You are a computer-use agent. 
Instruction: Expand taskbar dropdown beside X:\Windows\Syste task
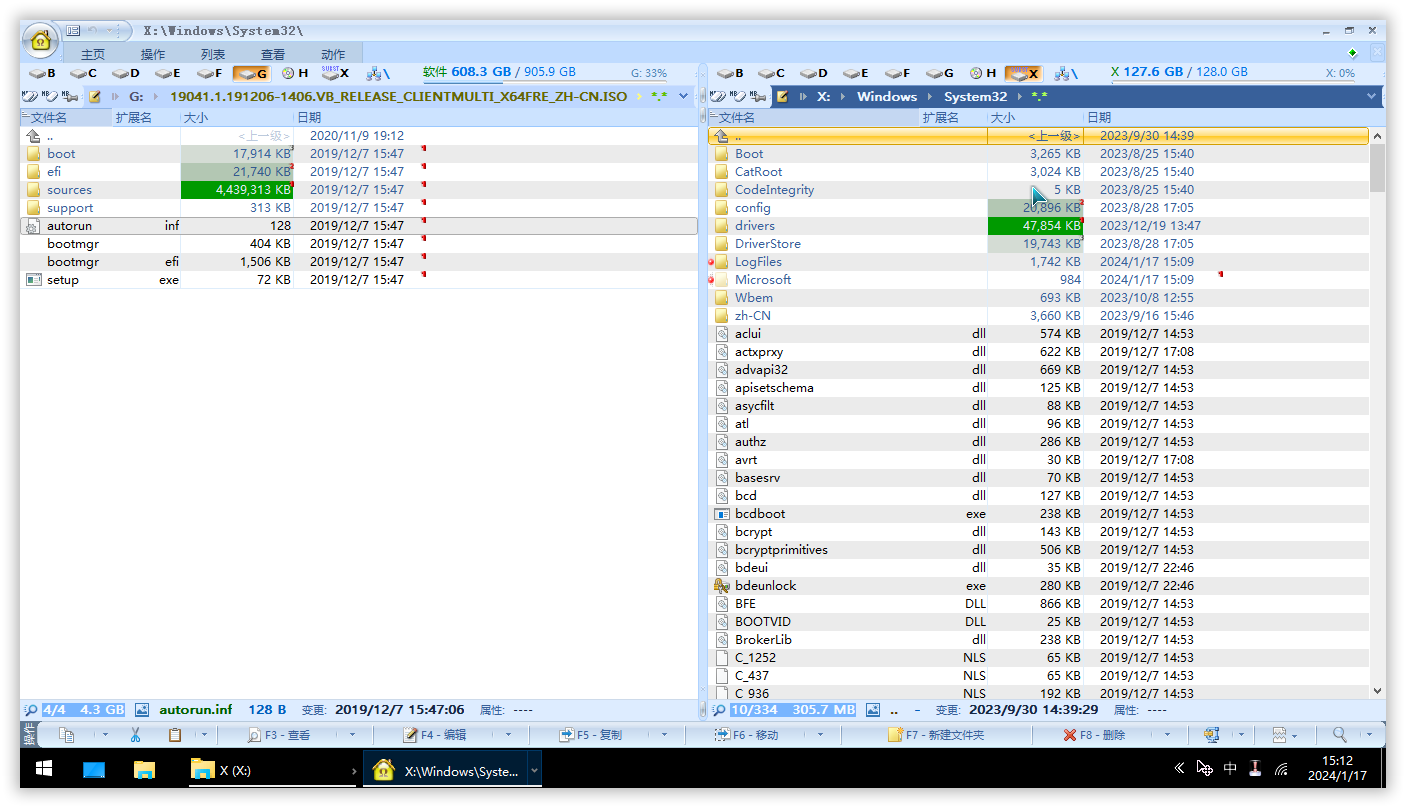click(x=534, y=770)
